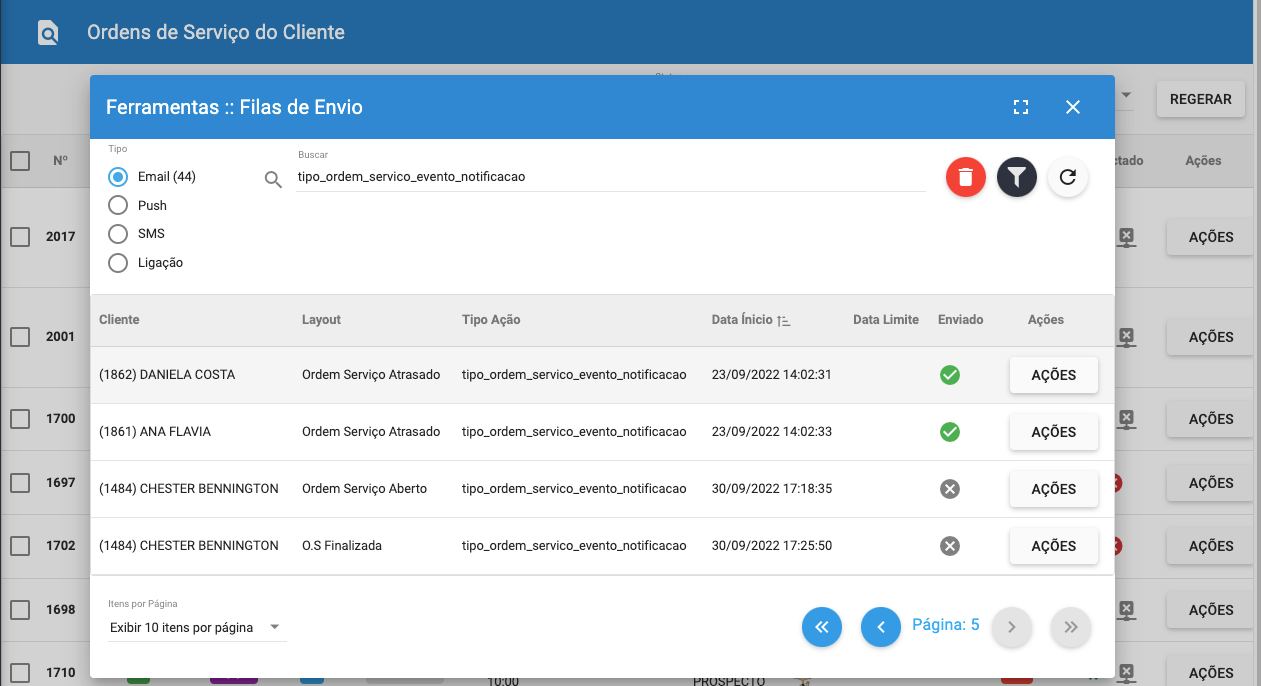Click sort icon beside Data Início
The image size is (1261, 686).
point(784,321)
